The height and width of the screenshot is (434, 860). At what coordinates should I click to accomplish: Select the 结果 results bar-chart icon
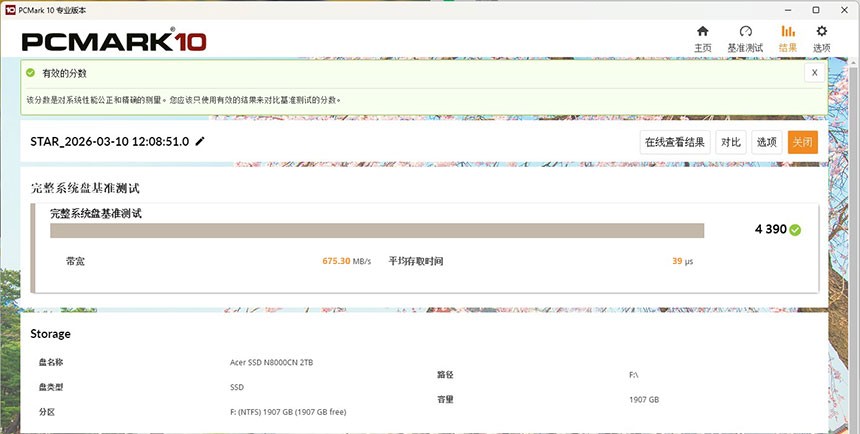[788, 32]
